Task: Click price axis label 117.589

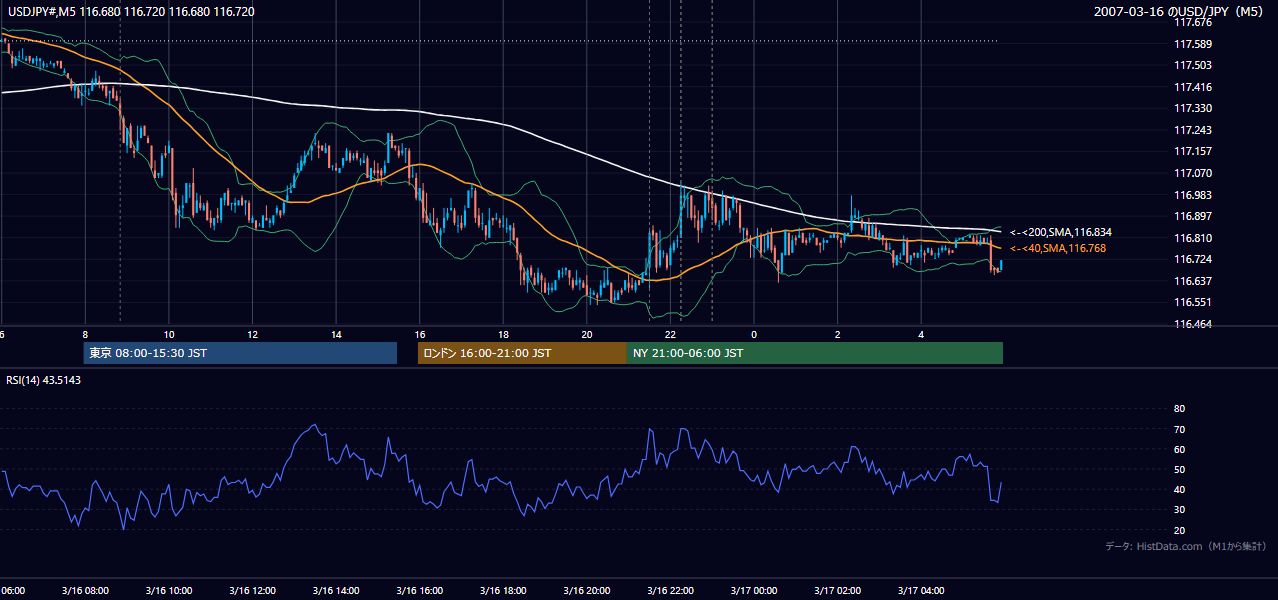Action: click(1192, 44)
